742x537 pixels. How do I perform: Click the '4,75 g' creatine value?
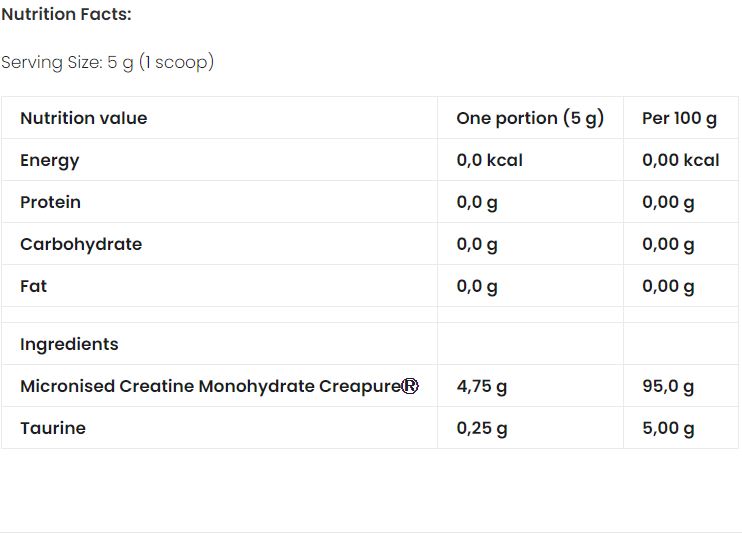(x=481, y=386)
